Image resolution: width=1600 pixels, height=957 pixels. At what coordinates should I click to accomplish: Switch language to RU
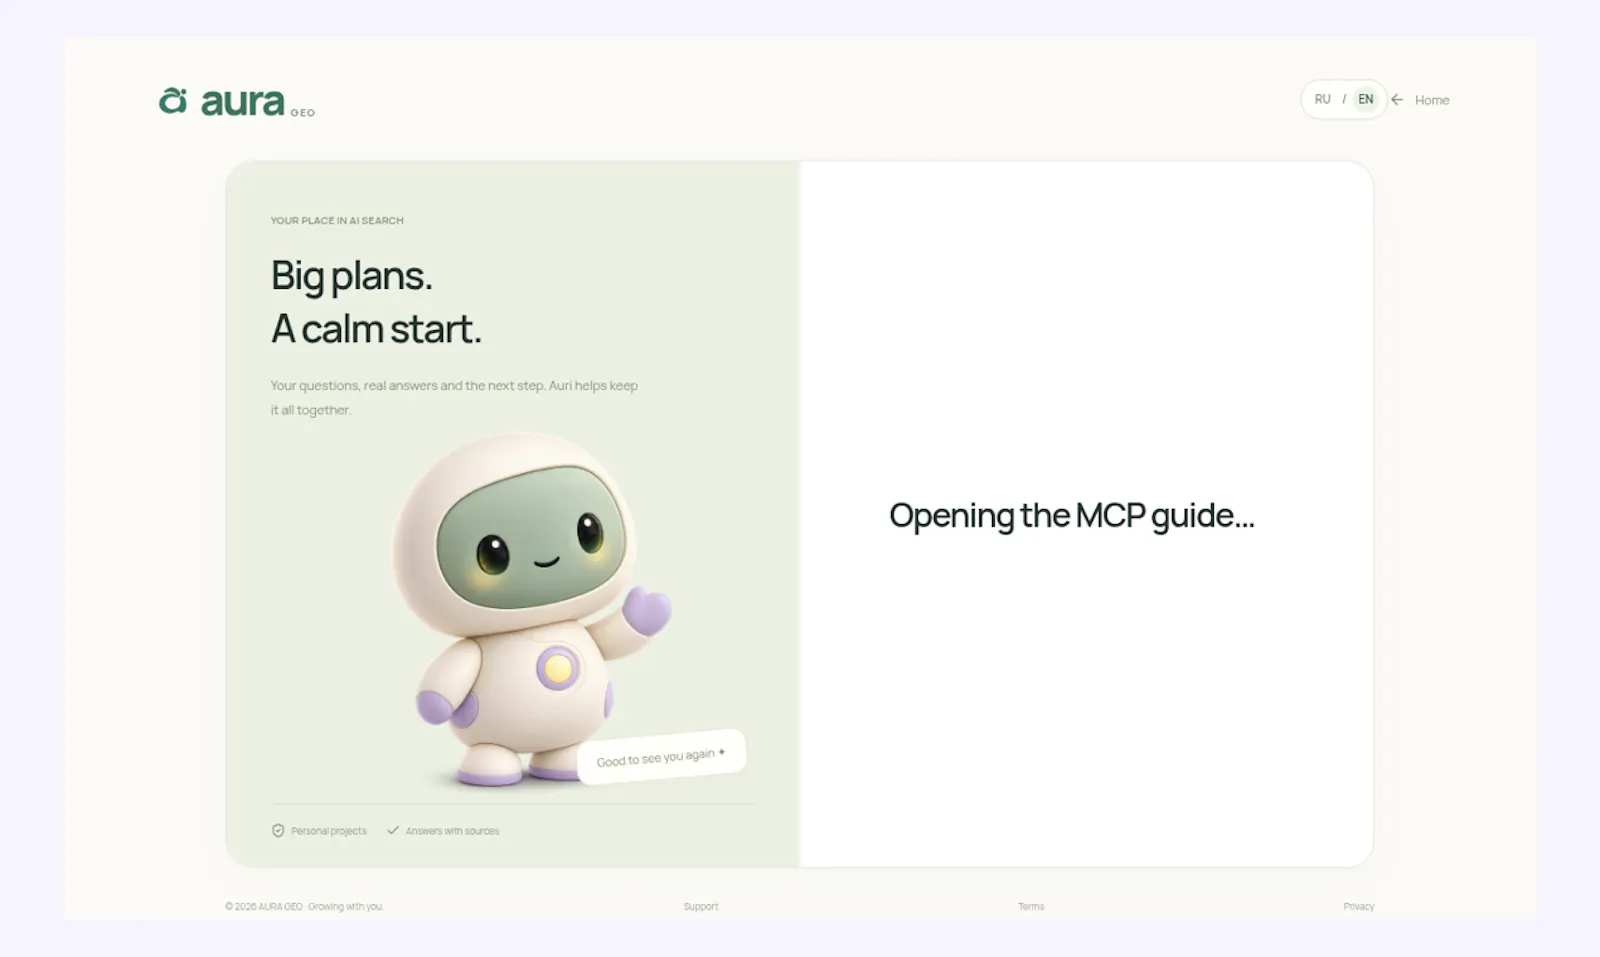[x=1322, y=99]
